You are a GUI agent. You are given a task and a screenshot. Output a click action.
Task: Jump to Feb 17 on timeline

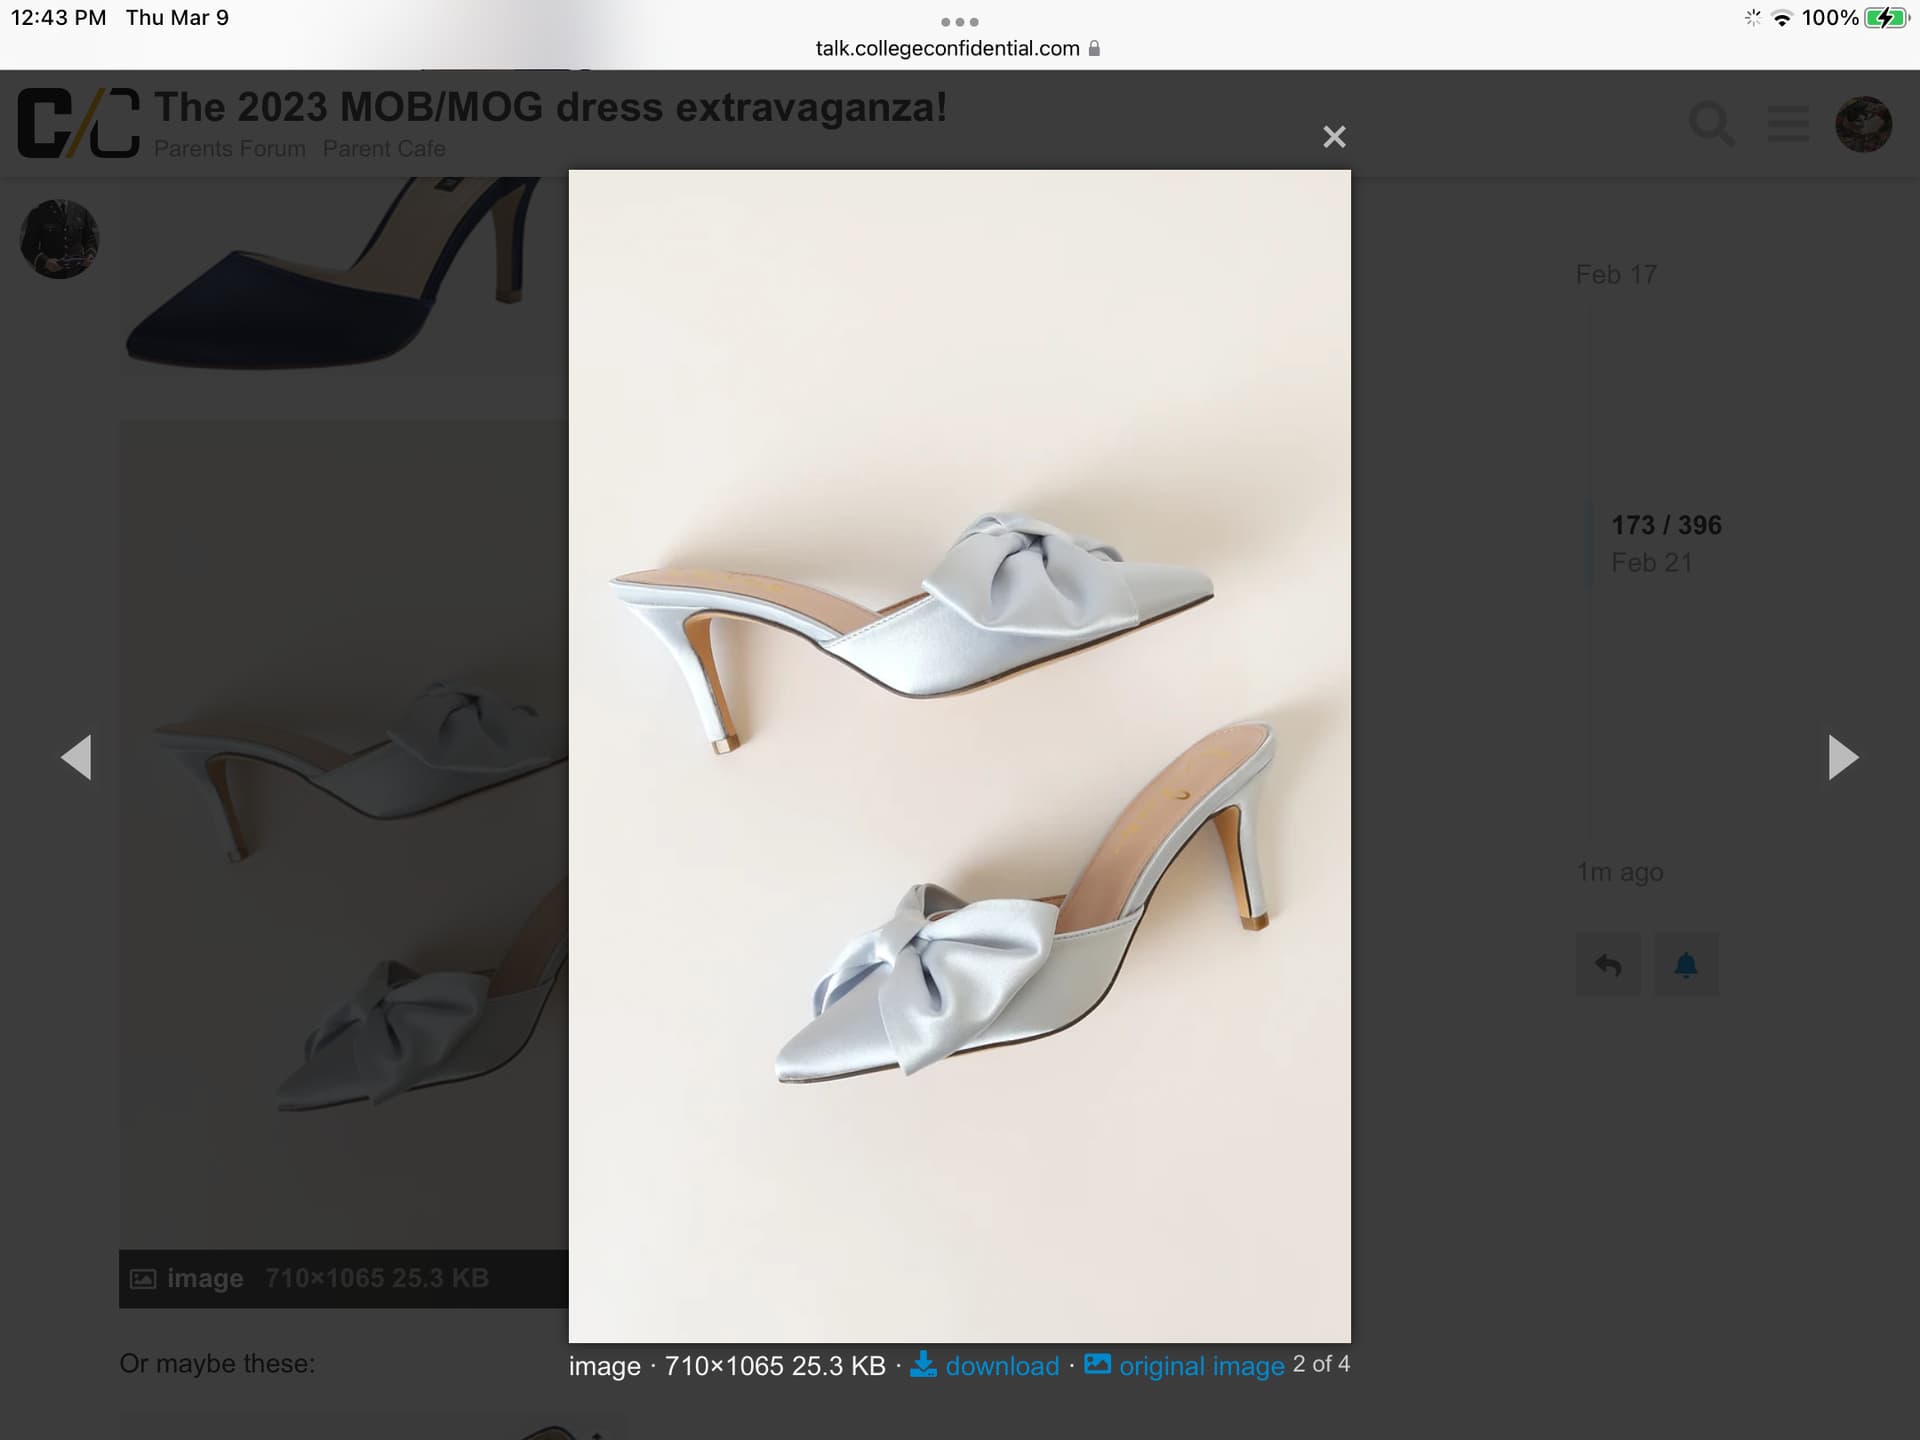(1616, 274)
